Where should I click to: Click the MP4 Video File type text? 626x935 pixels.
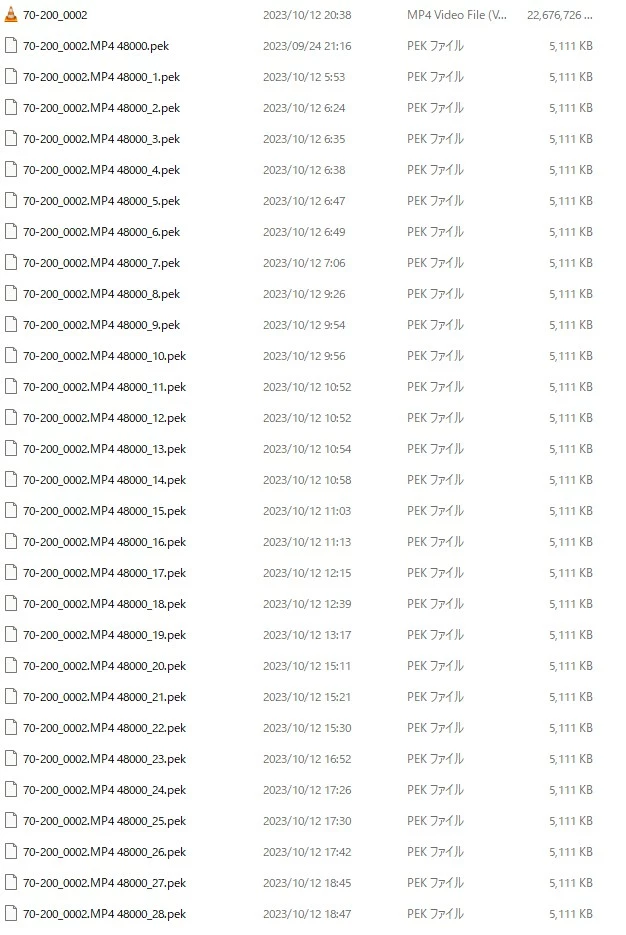457,15
